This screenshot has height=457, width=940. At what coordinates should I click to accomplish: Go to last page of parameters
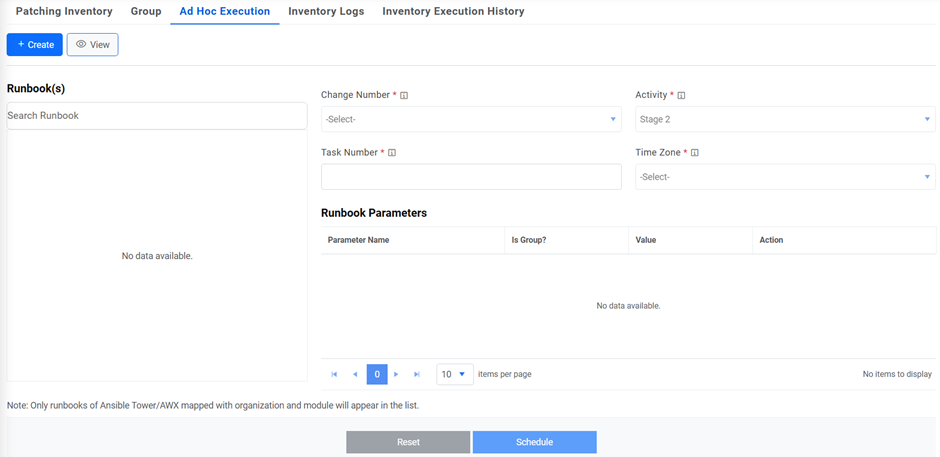[x=417, y=374]
